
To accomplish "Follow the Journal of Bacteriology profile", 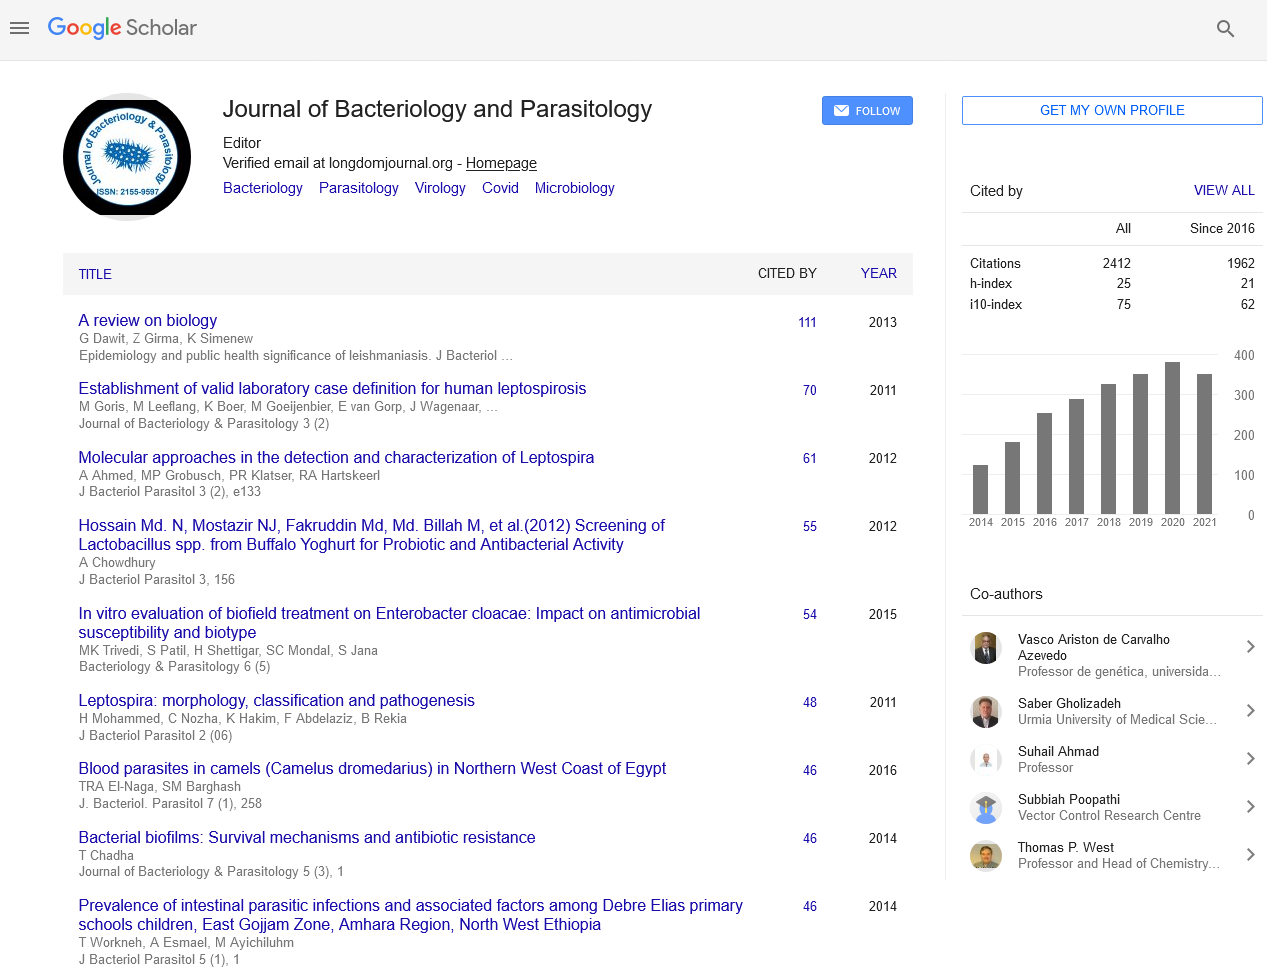I will tap(867, 111).
